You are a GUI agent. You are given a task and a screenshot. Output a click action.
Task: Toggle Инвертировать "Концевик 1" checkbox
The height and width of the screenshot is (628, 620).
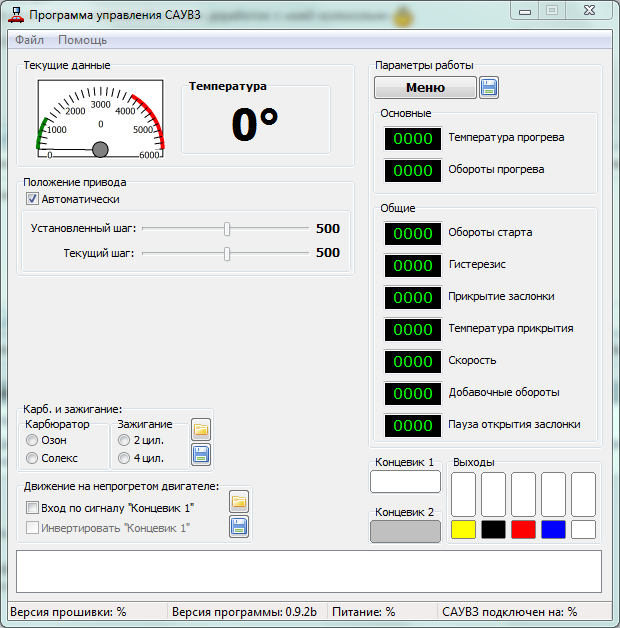(x=32, y=527)
